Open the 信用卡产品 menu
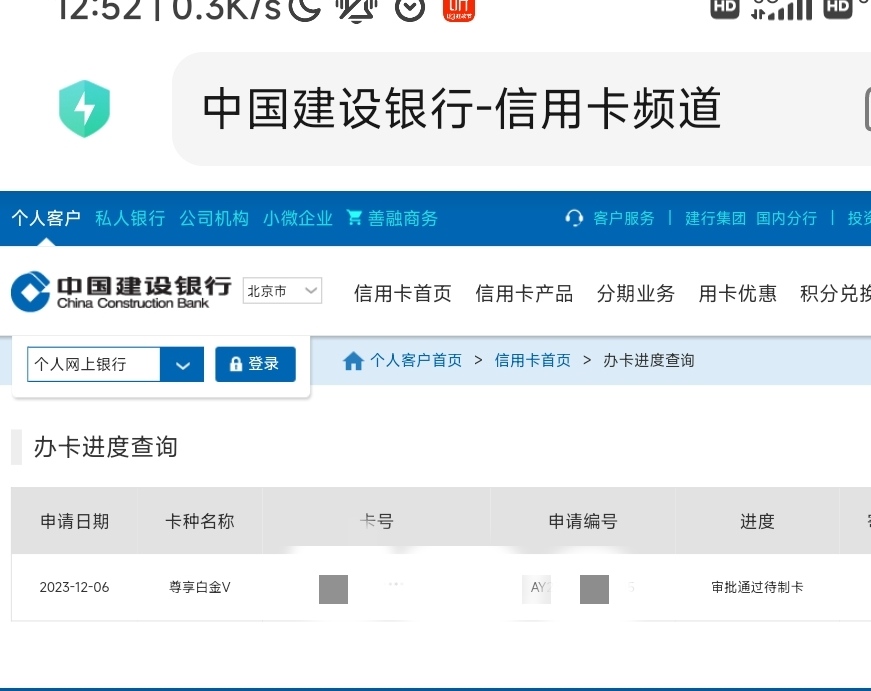871x691 pixels. tap(524, 294)
